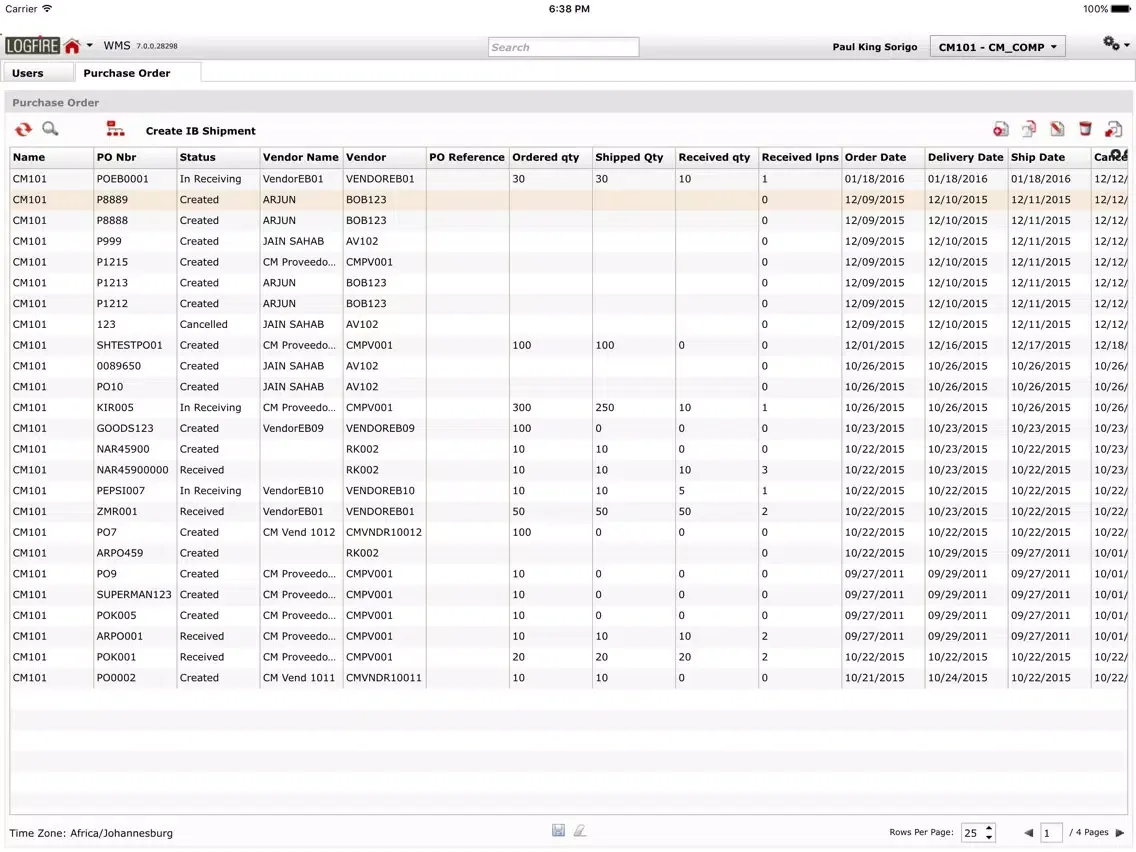This screenshot has height=852, width=1136.
Task: Open the magnifying glass search icon
Action: (x=50, y=129)
